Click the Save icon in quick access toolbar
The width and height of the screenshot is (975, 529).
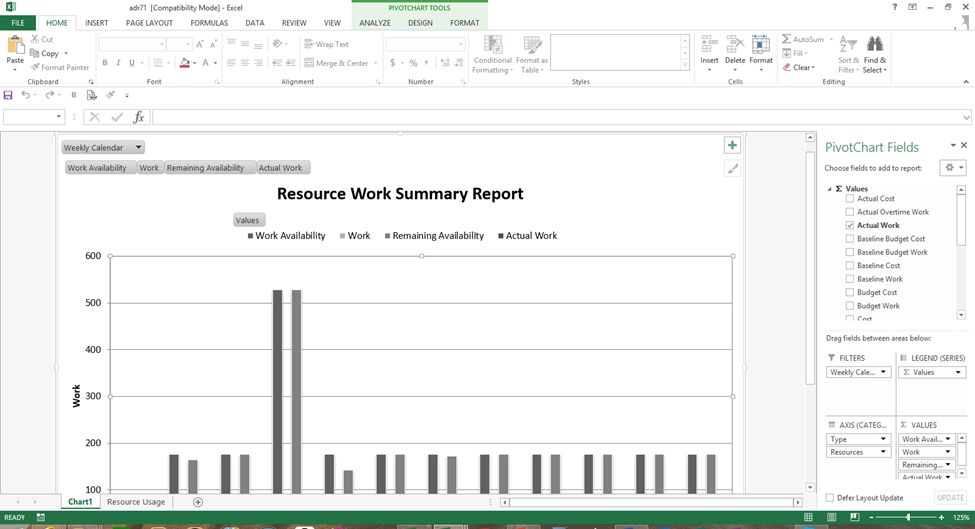(8, 95)
